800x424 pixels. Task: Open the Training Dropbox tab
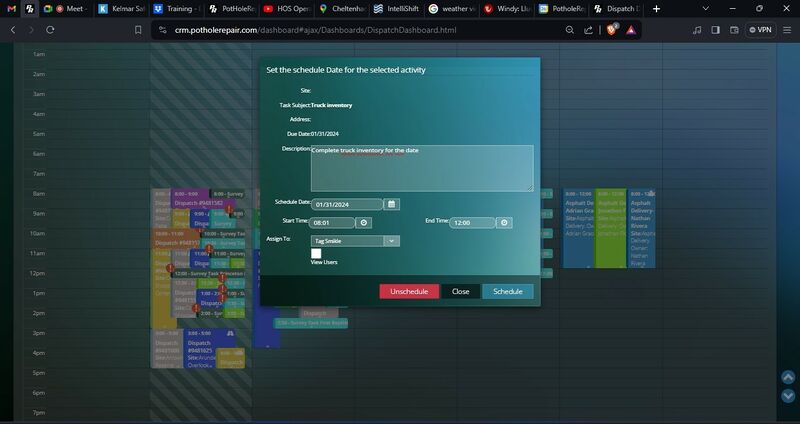pyautogui.click(x=177, y=9)
